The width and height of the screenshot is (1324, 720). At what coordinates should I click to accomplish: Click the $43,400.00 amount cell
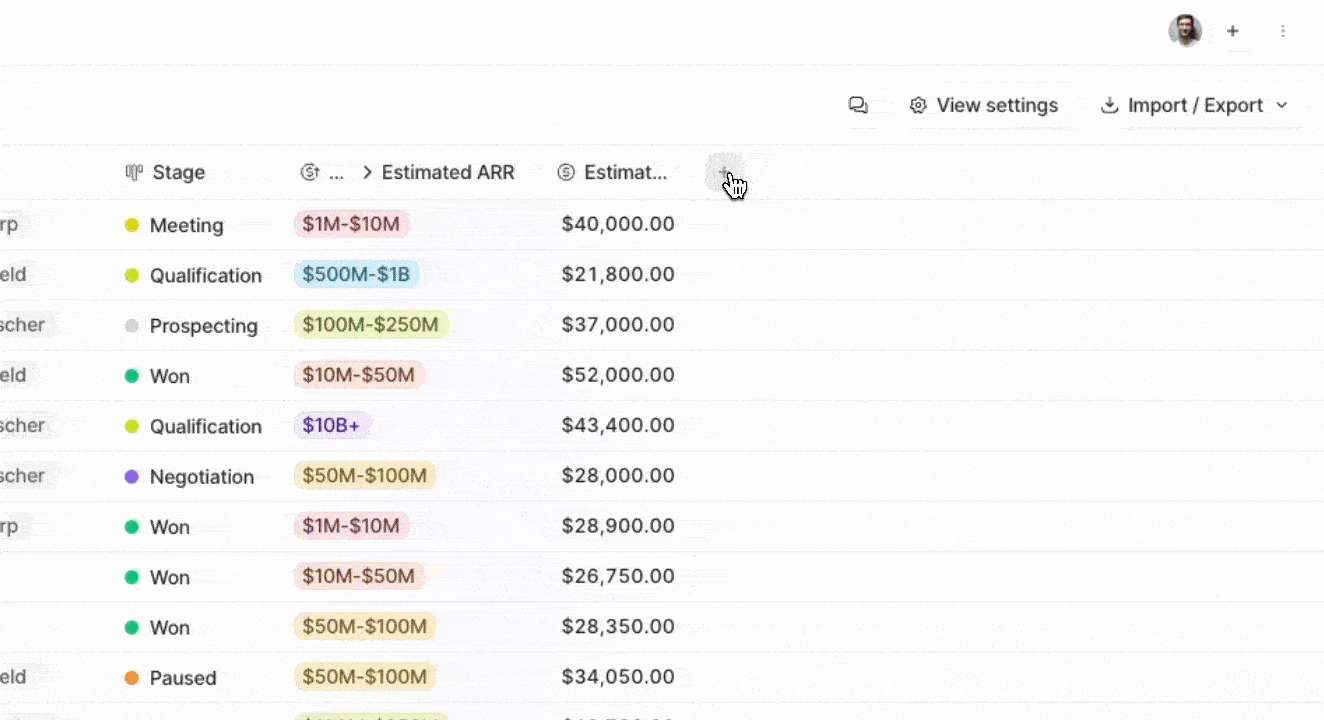pos(617,425)
